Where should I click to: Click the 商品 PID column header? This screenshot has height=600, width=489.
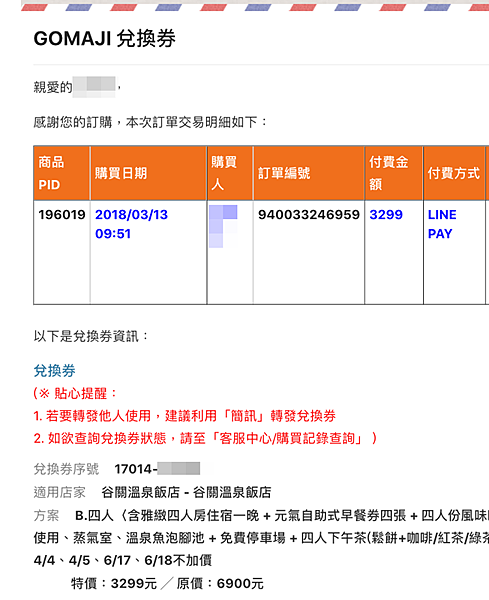62,173
